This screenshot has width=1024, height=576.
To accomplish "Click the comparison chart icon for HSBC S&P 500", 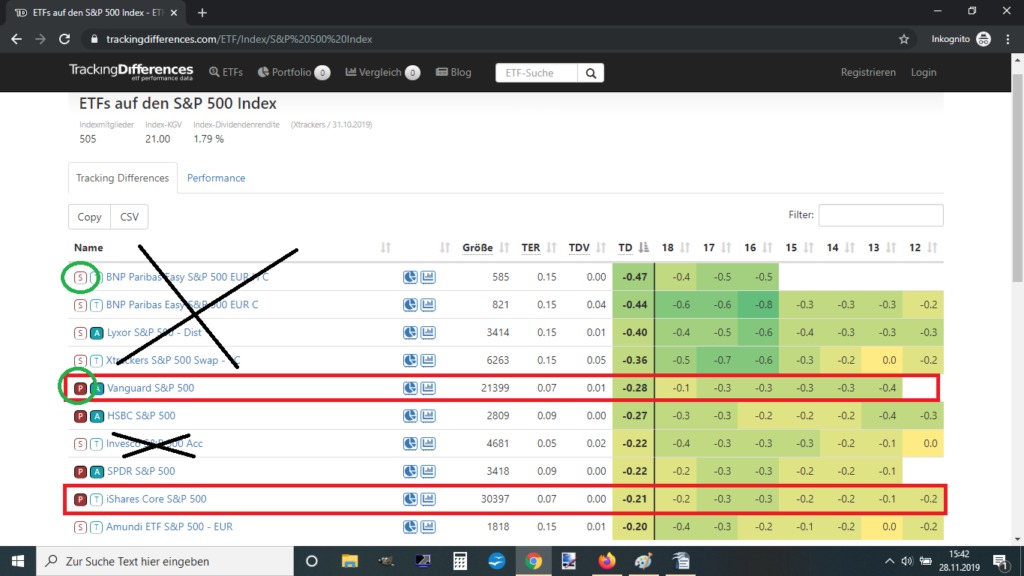I will (x=428, y=415).
